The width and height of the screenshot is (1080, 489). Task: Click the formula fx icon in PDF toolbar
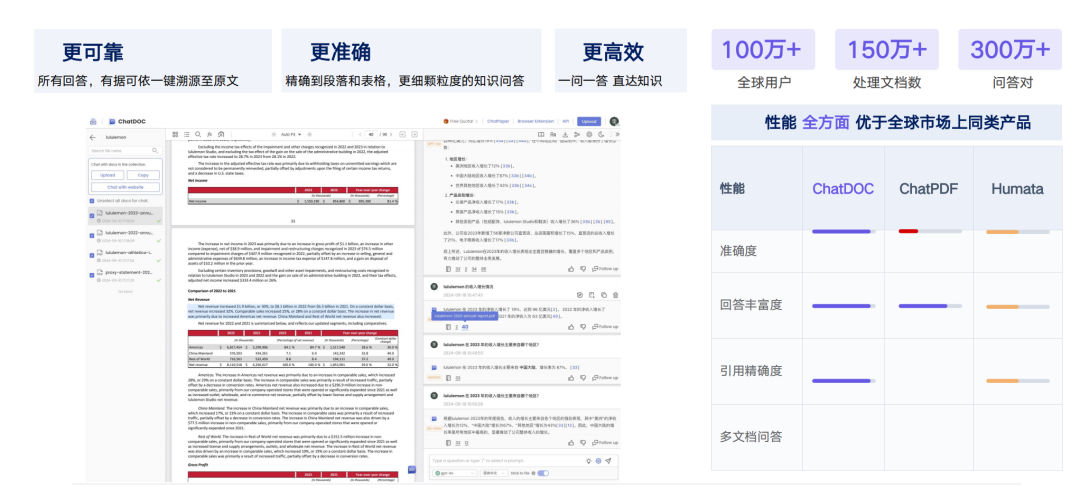209,134
